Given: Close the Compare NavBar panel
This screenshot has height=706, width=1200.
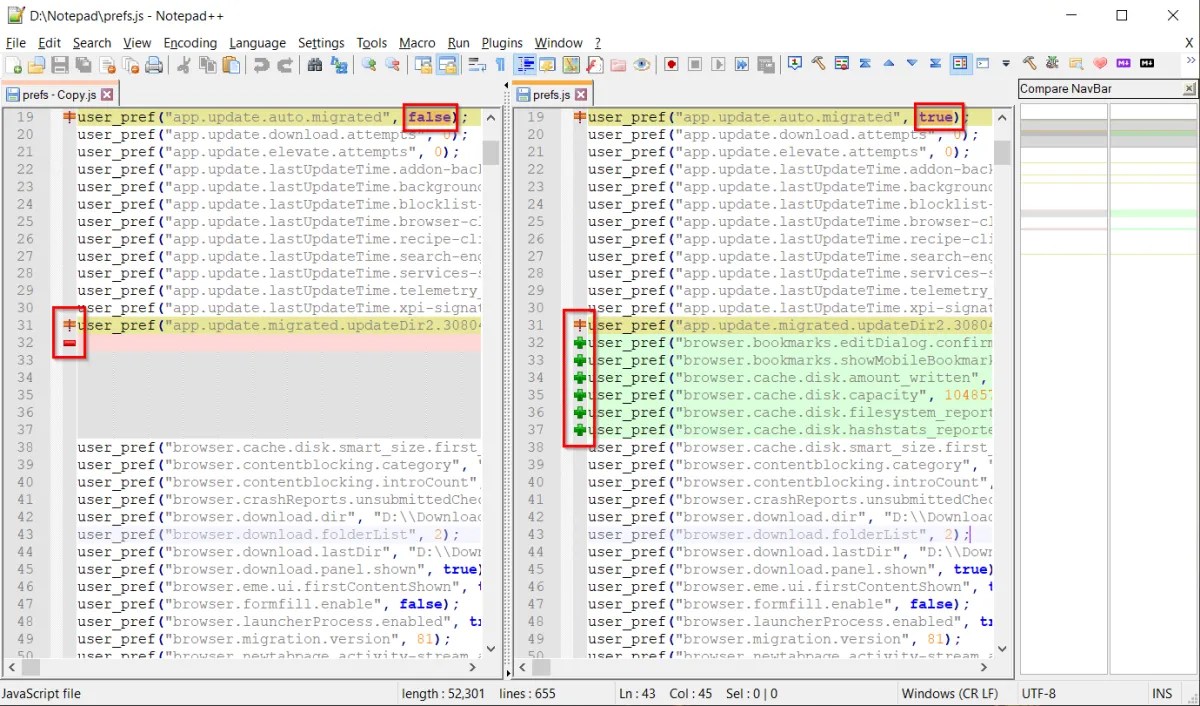Looking at the screenshot, I should point(1191,88).
